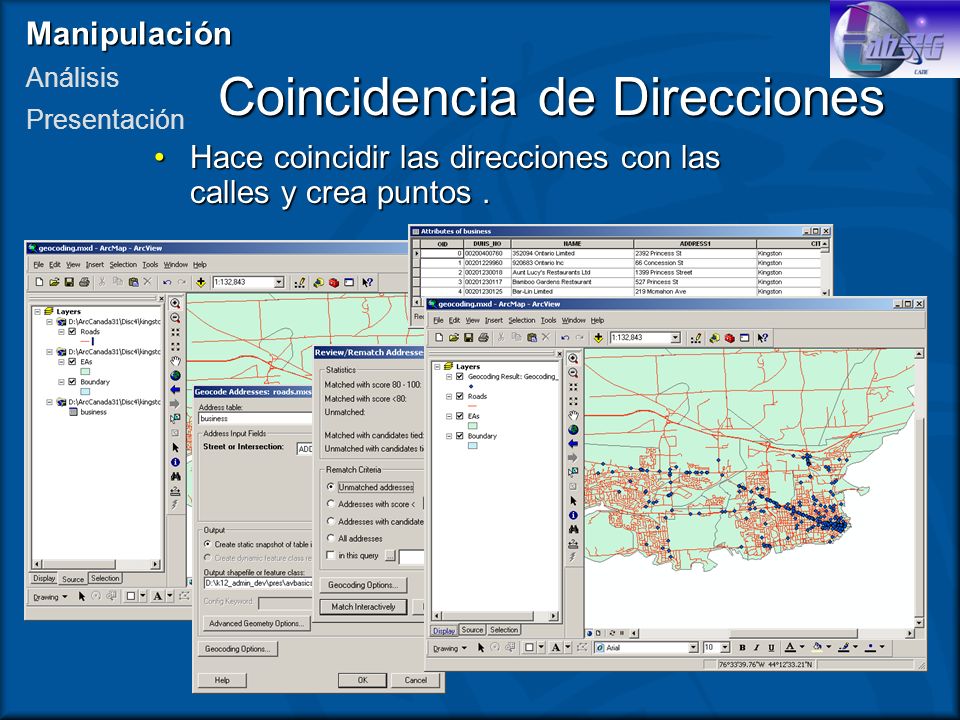Check the 'in this query' checkbox
Image resolution: width=960 pixels, height=720 pixels.
pos(331,555)
